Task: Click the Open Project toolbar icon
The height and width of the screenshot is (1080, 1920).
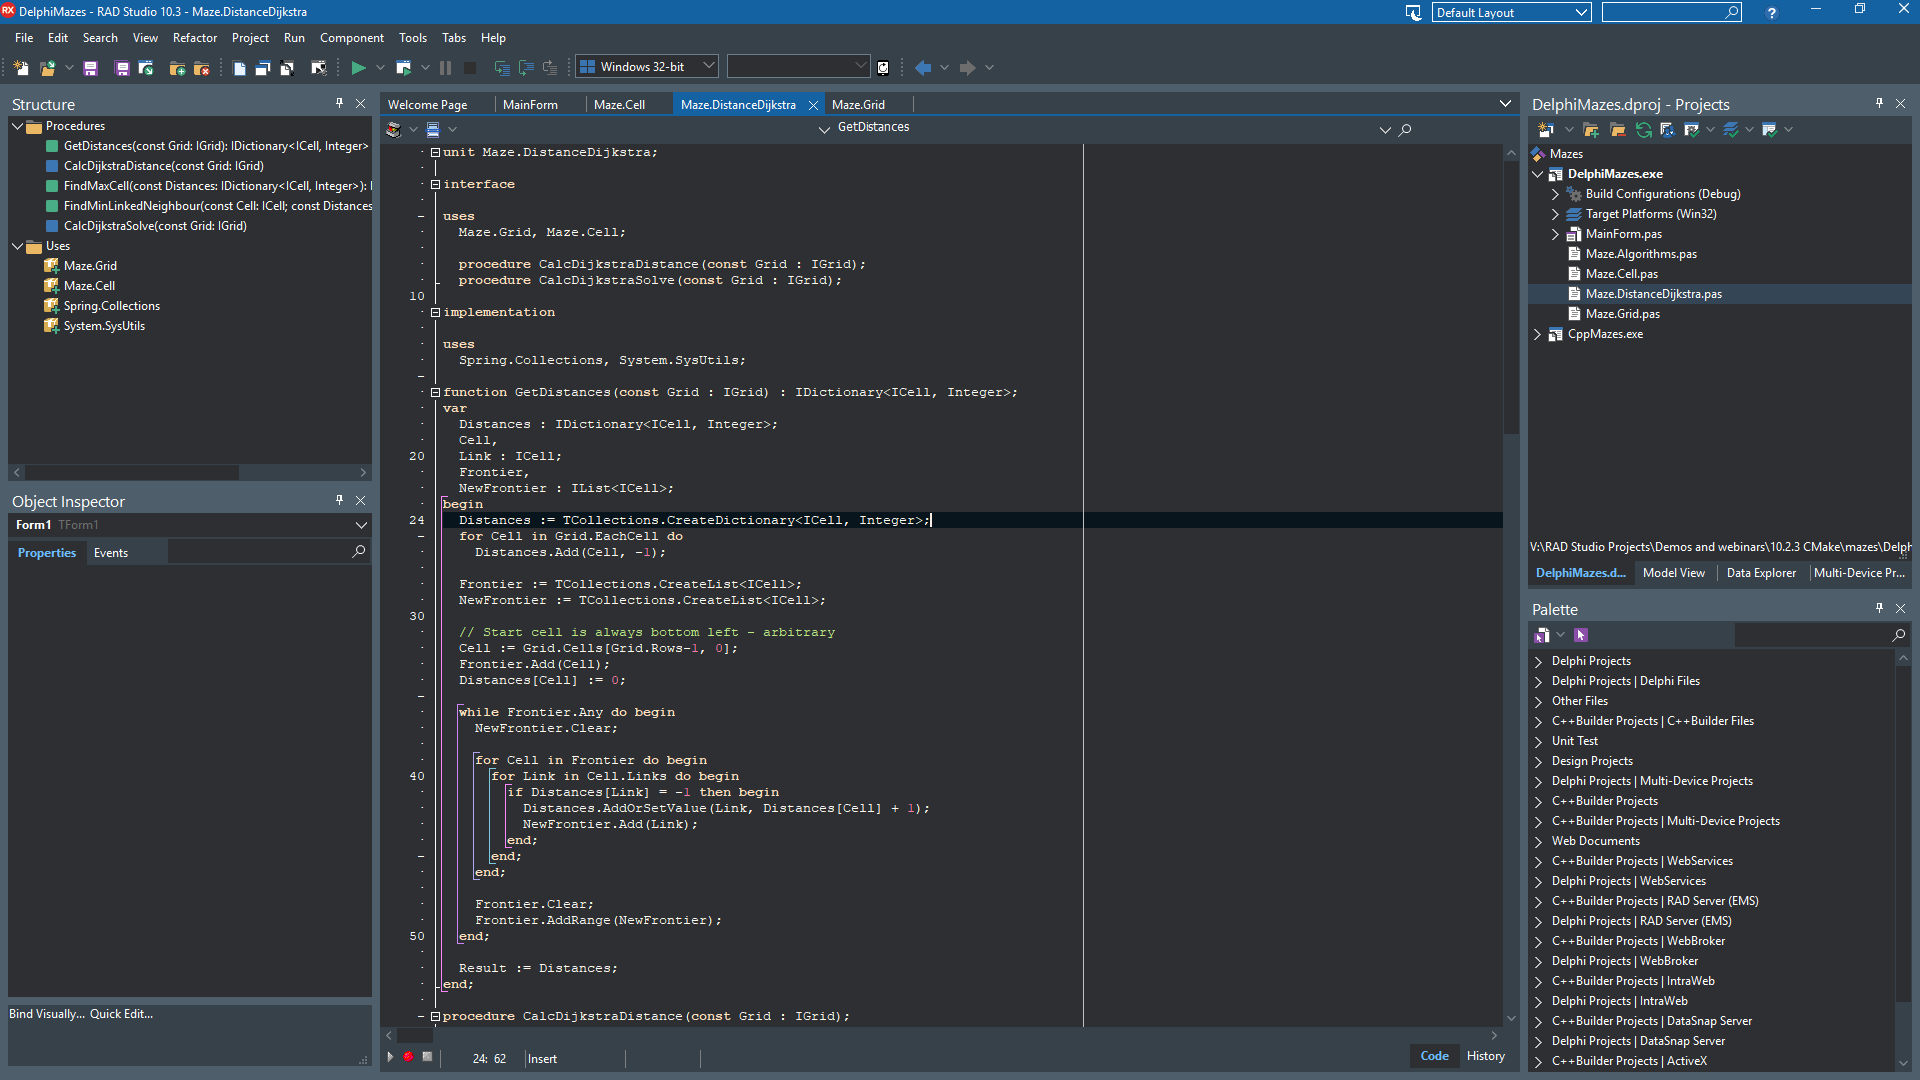Action: (x=146, y=68)
